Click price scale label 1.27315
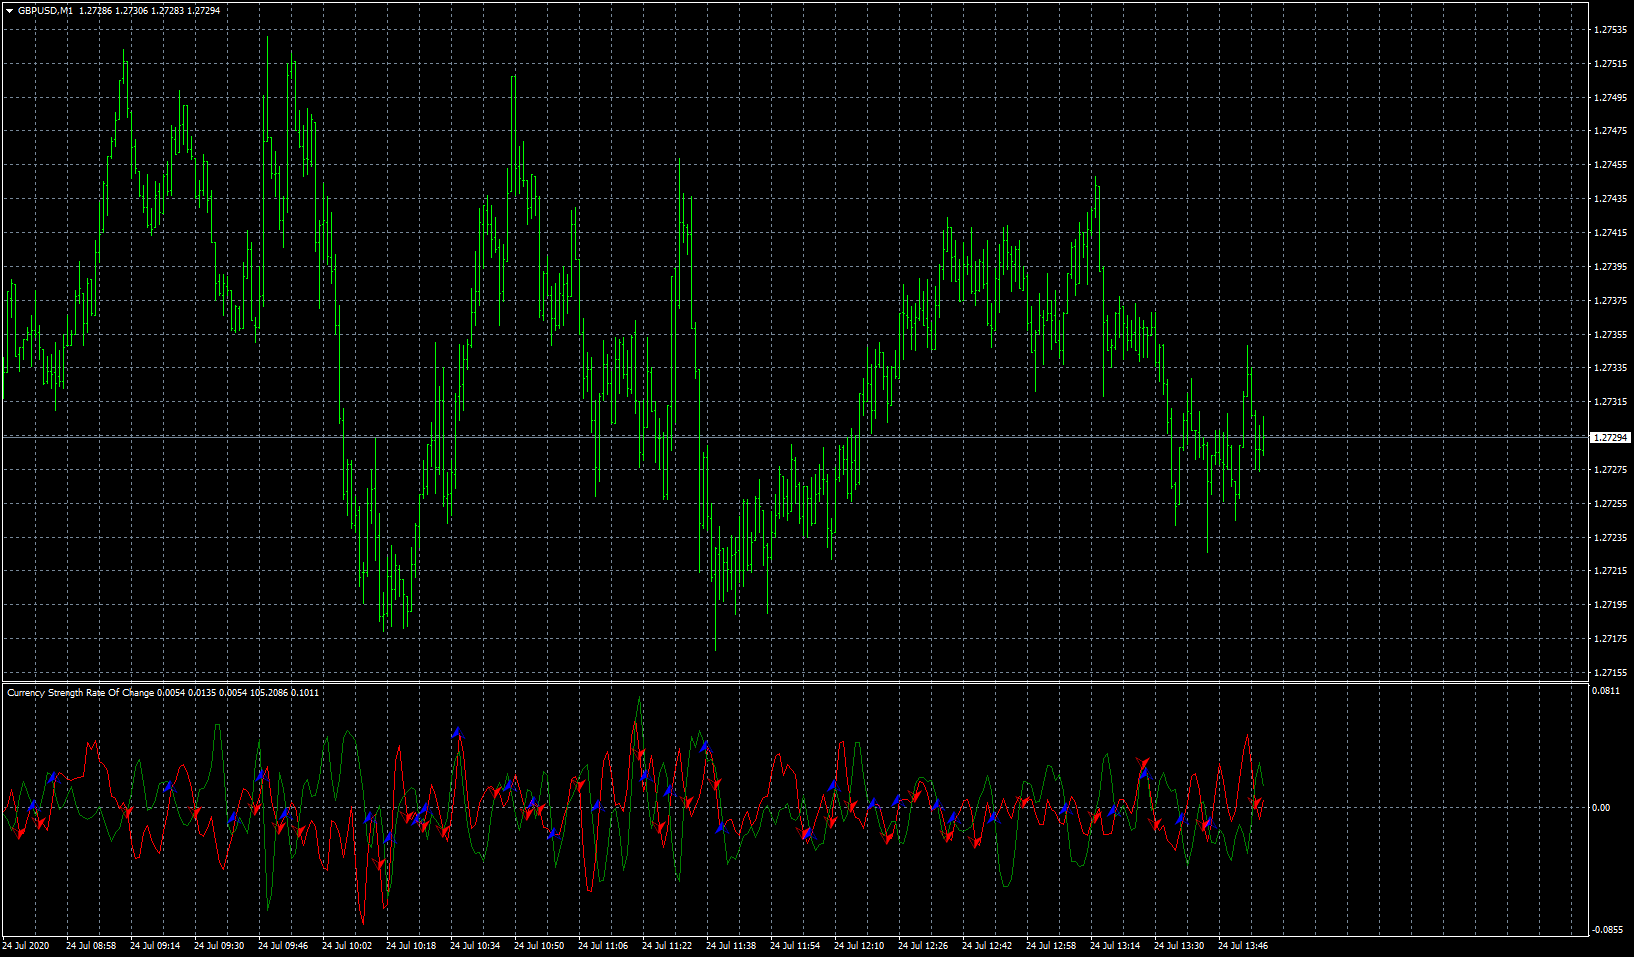The height and width of the screenshot is (957, 1634). (x=1609, y=402)
